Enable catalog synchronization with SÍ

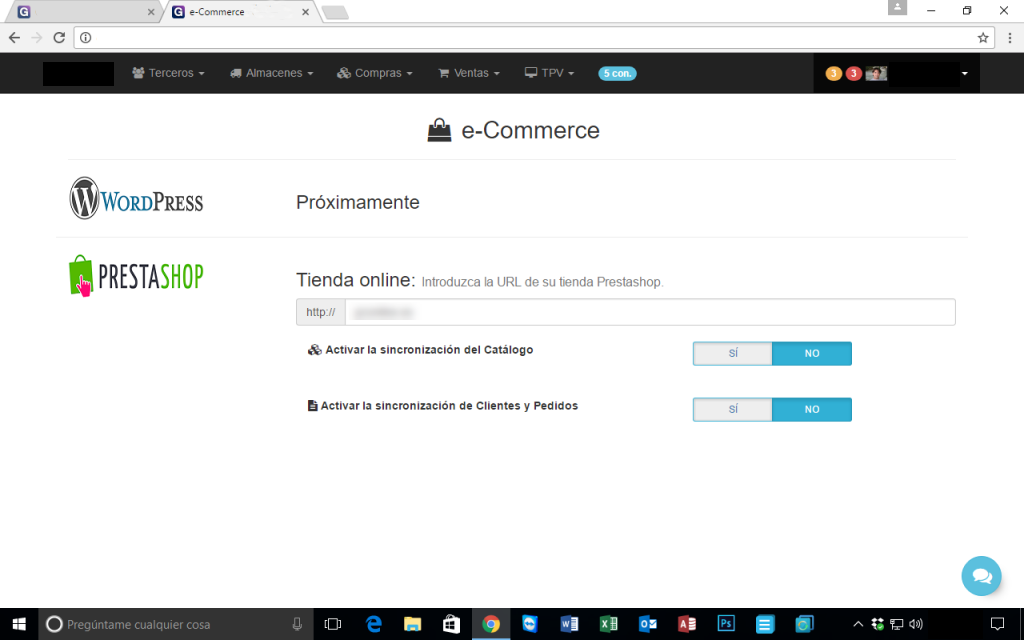(733, 353)
